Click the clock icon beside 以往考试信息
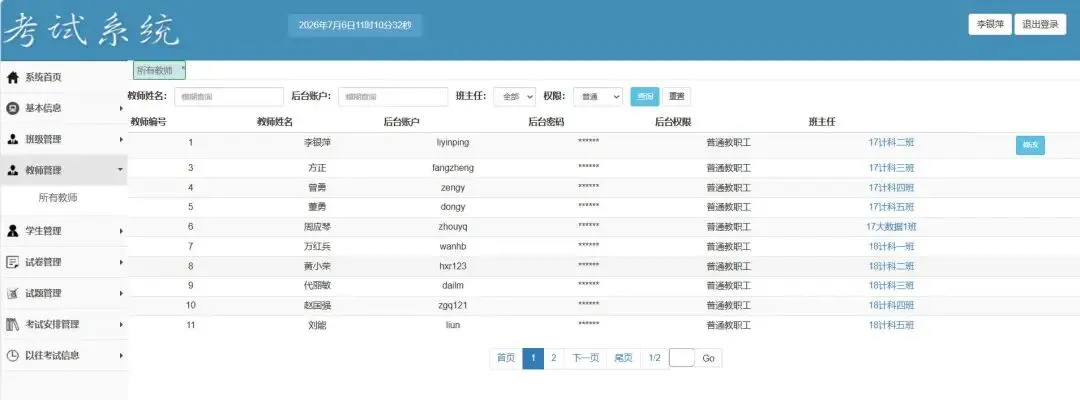This screenshot has height=400, width=1080. [x=12, y=355]
